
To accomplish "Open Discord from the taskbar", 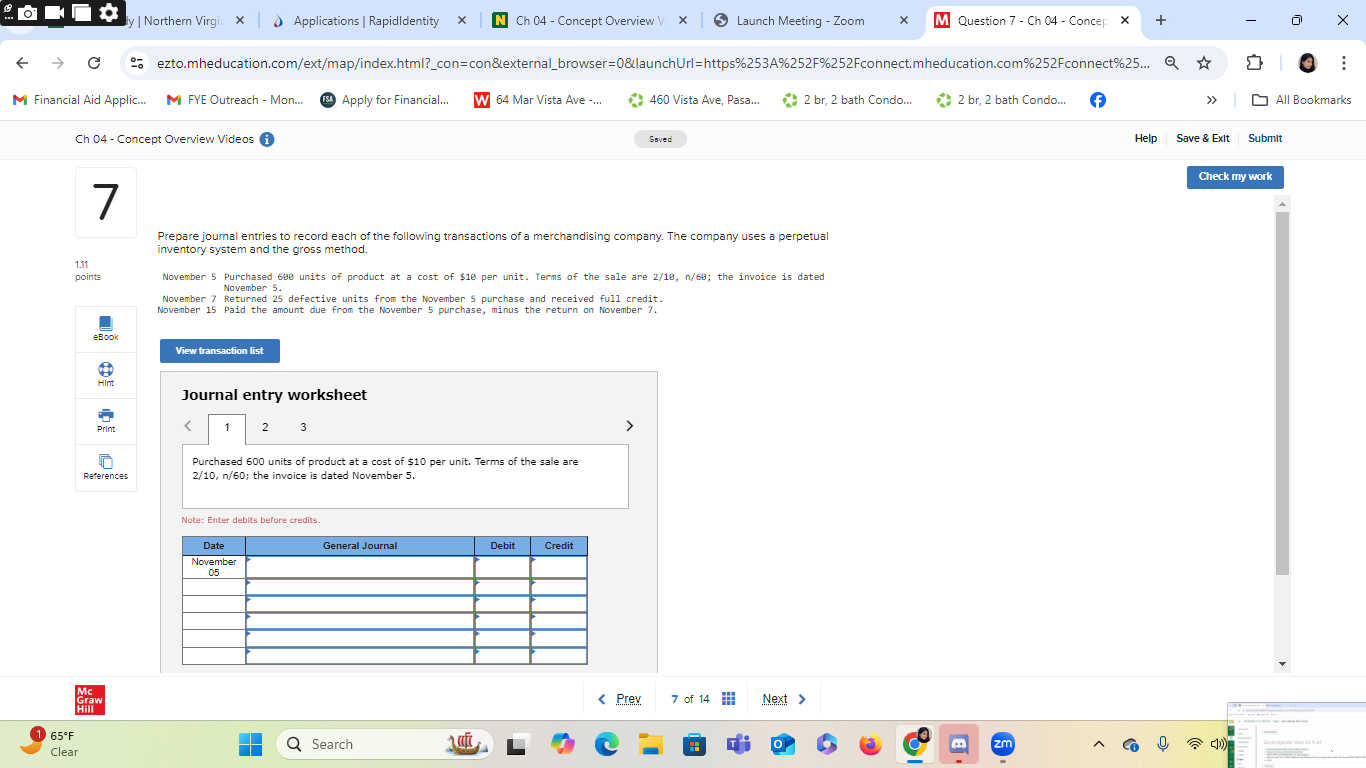I will [x=959, y=744].
